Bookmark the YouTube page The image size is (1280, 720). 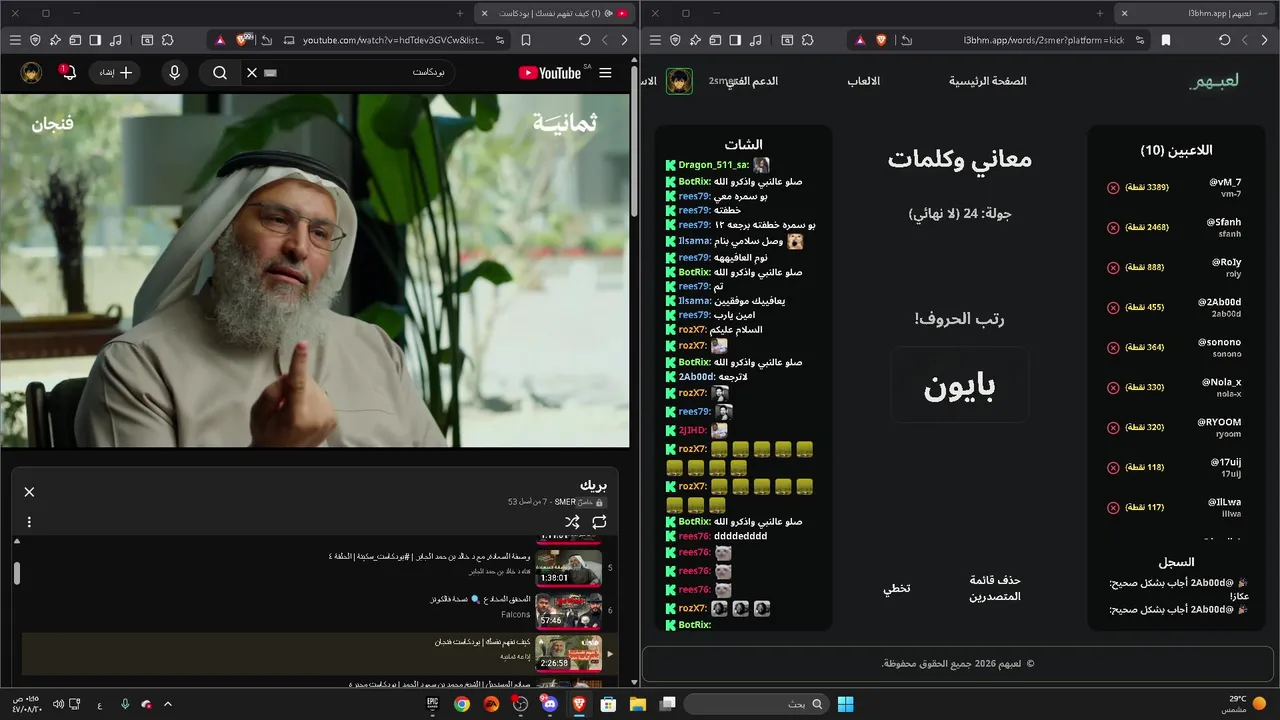(526, 40)
